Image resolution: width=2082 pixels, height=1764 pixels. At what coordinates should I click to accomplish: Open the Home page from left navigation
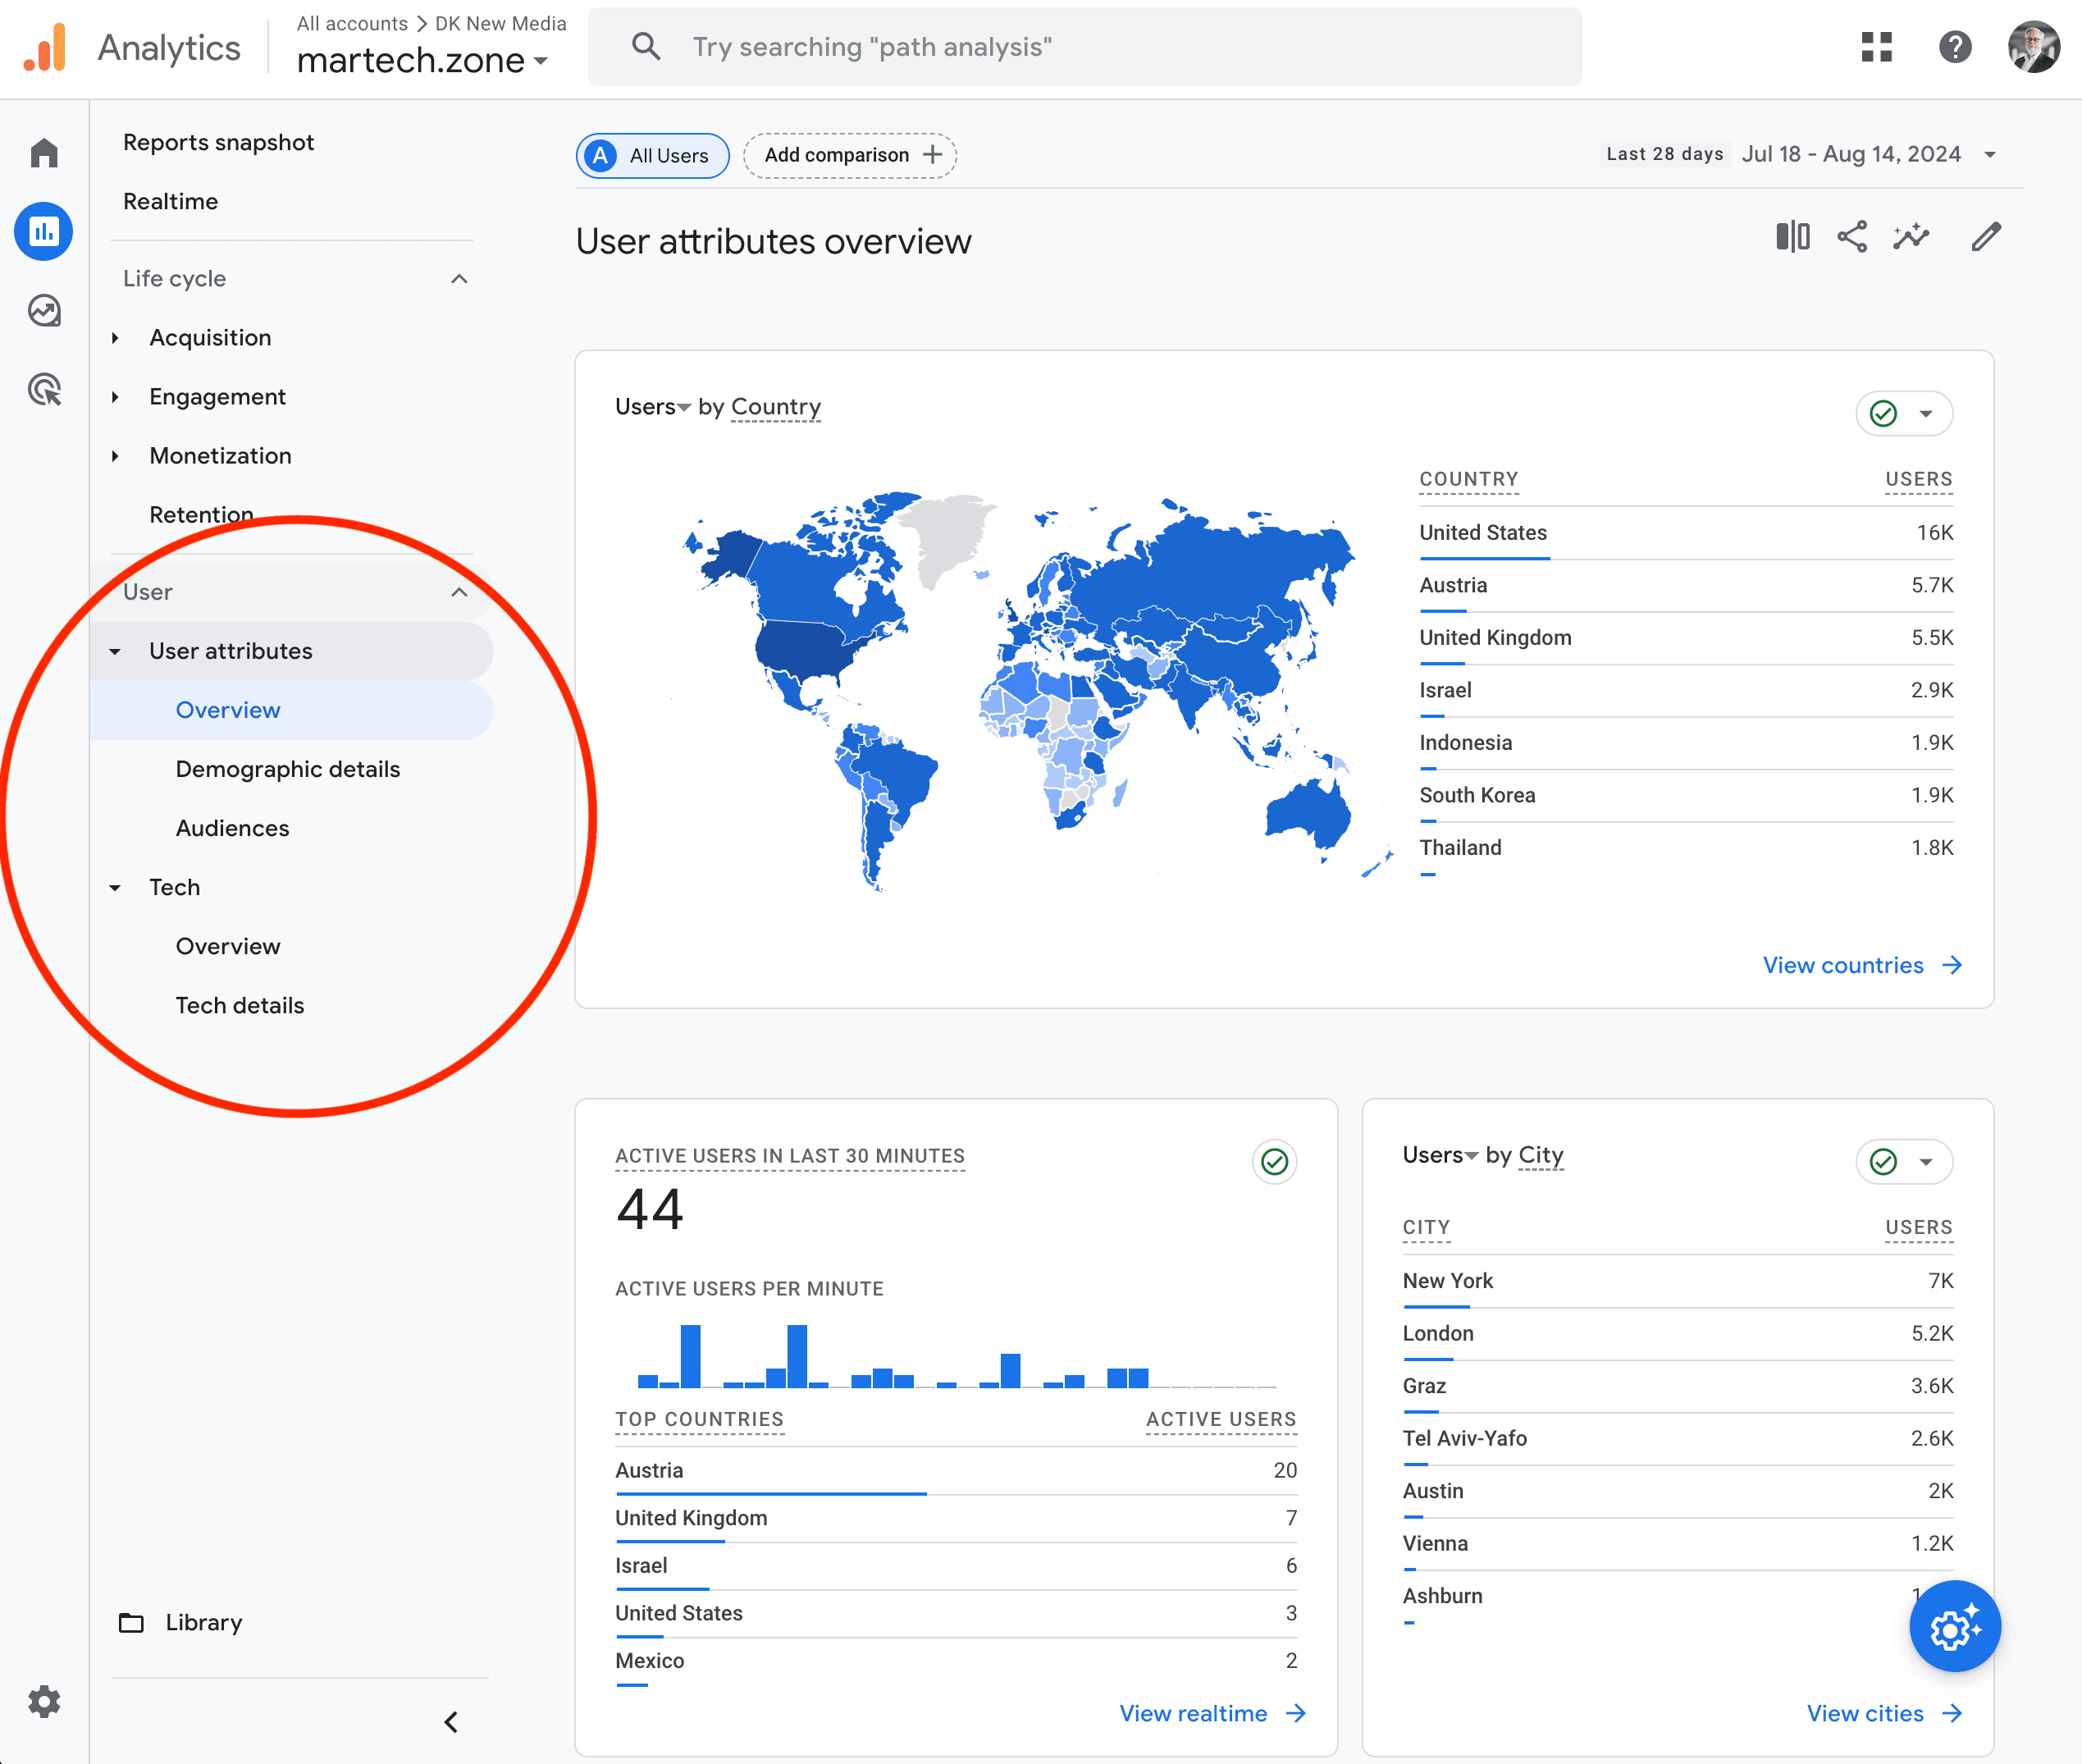pos(44,152)
